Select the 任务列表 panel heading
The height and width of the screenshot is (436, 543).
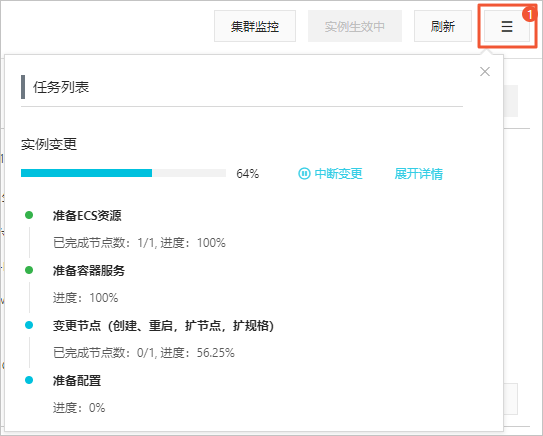pyautogui.click(x=61, y=87)
